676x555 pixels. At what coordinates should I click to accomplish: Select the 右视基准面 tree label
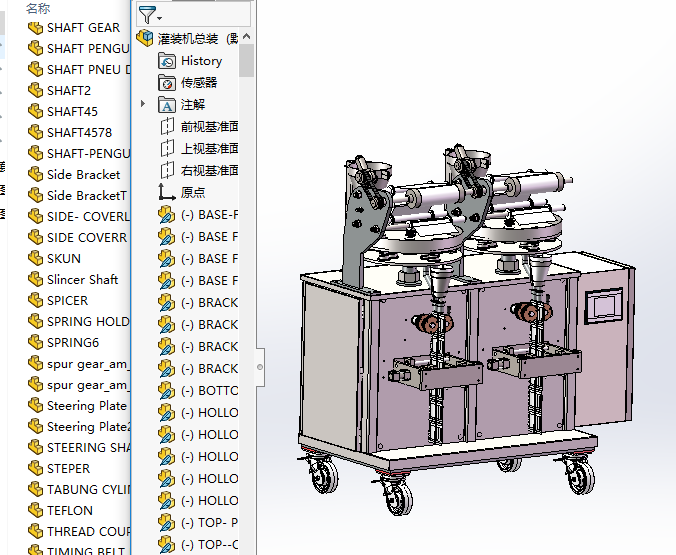point(210,171)
